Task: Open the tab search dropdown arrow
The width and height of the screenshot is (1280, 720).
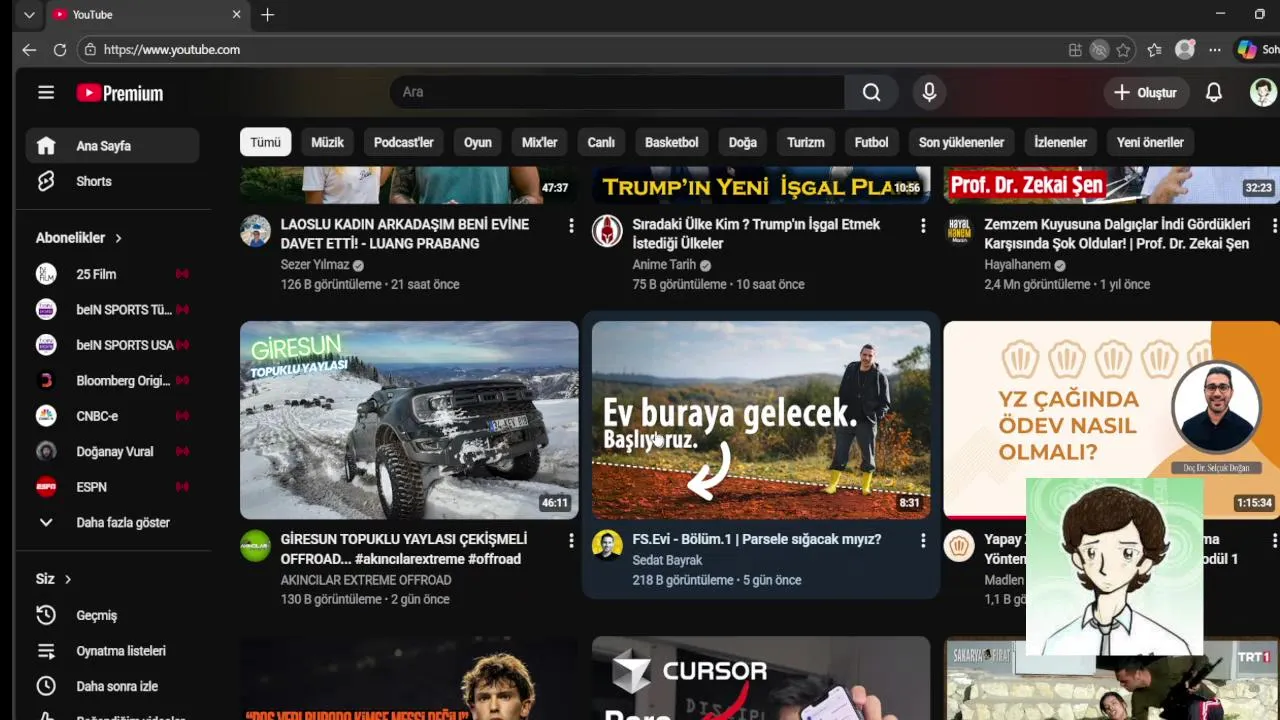Action: tap(29, 15)
